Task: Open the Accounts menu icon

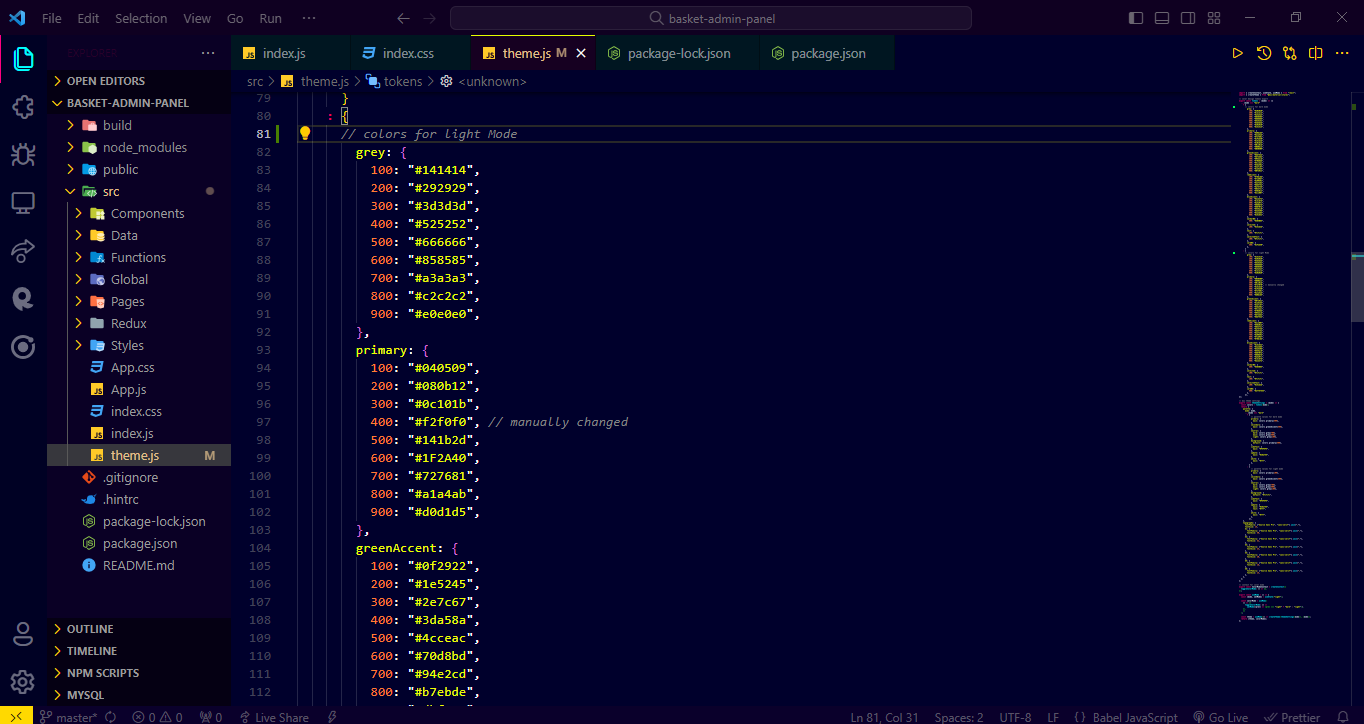Action: point(23,634)
